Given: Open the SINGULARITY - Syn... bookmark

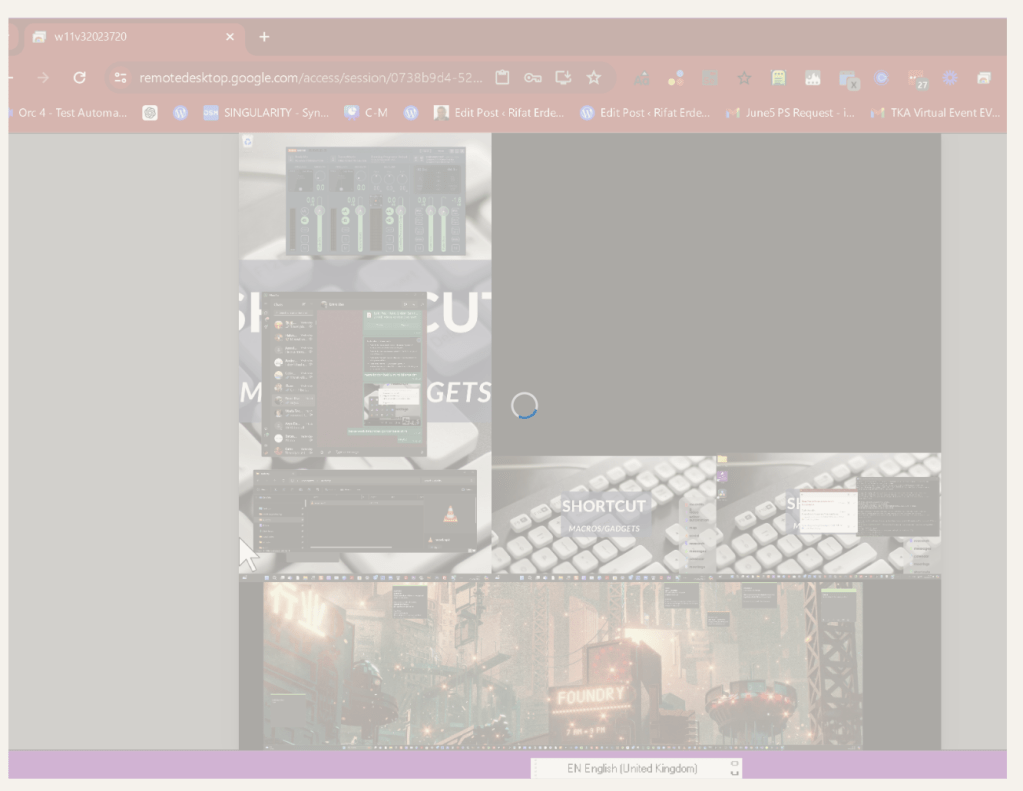Looking at the screenshot, I should pos(266,113).
